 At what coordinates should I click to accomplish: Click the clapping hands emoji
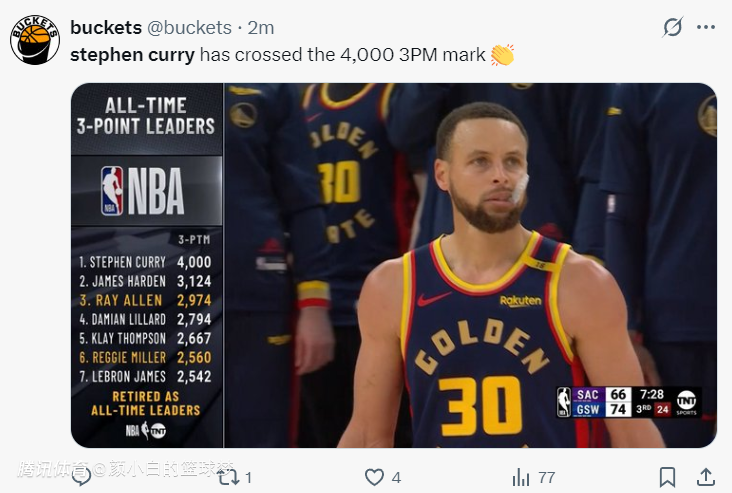coord(502,55)
